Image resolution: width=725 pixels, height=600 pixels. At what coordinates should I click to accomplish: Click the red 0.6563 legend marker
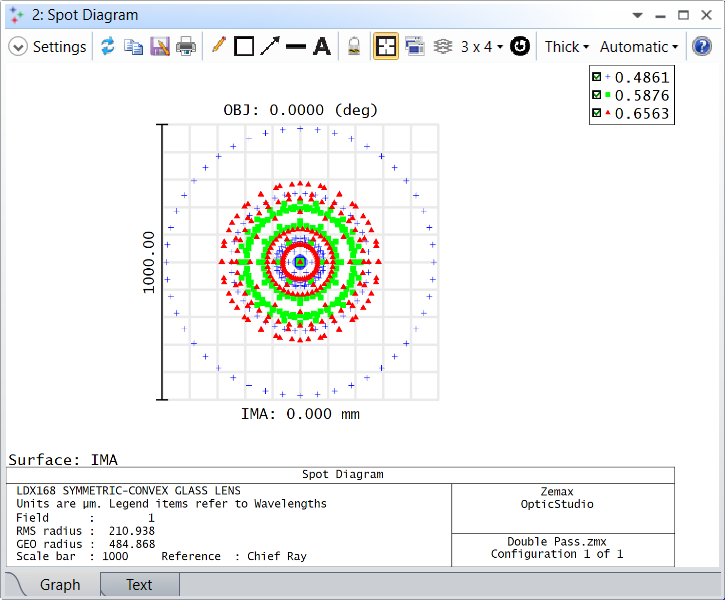coord(608,113)
